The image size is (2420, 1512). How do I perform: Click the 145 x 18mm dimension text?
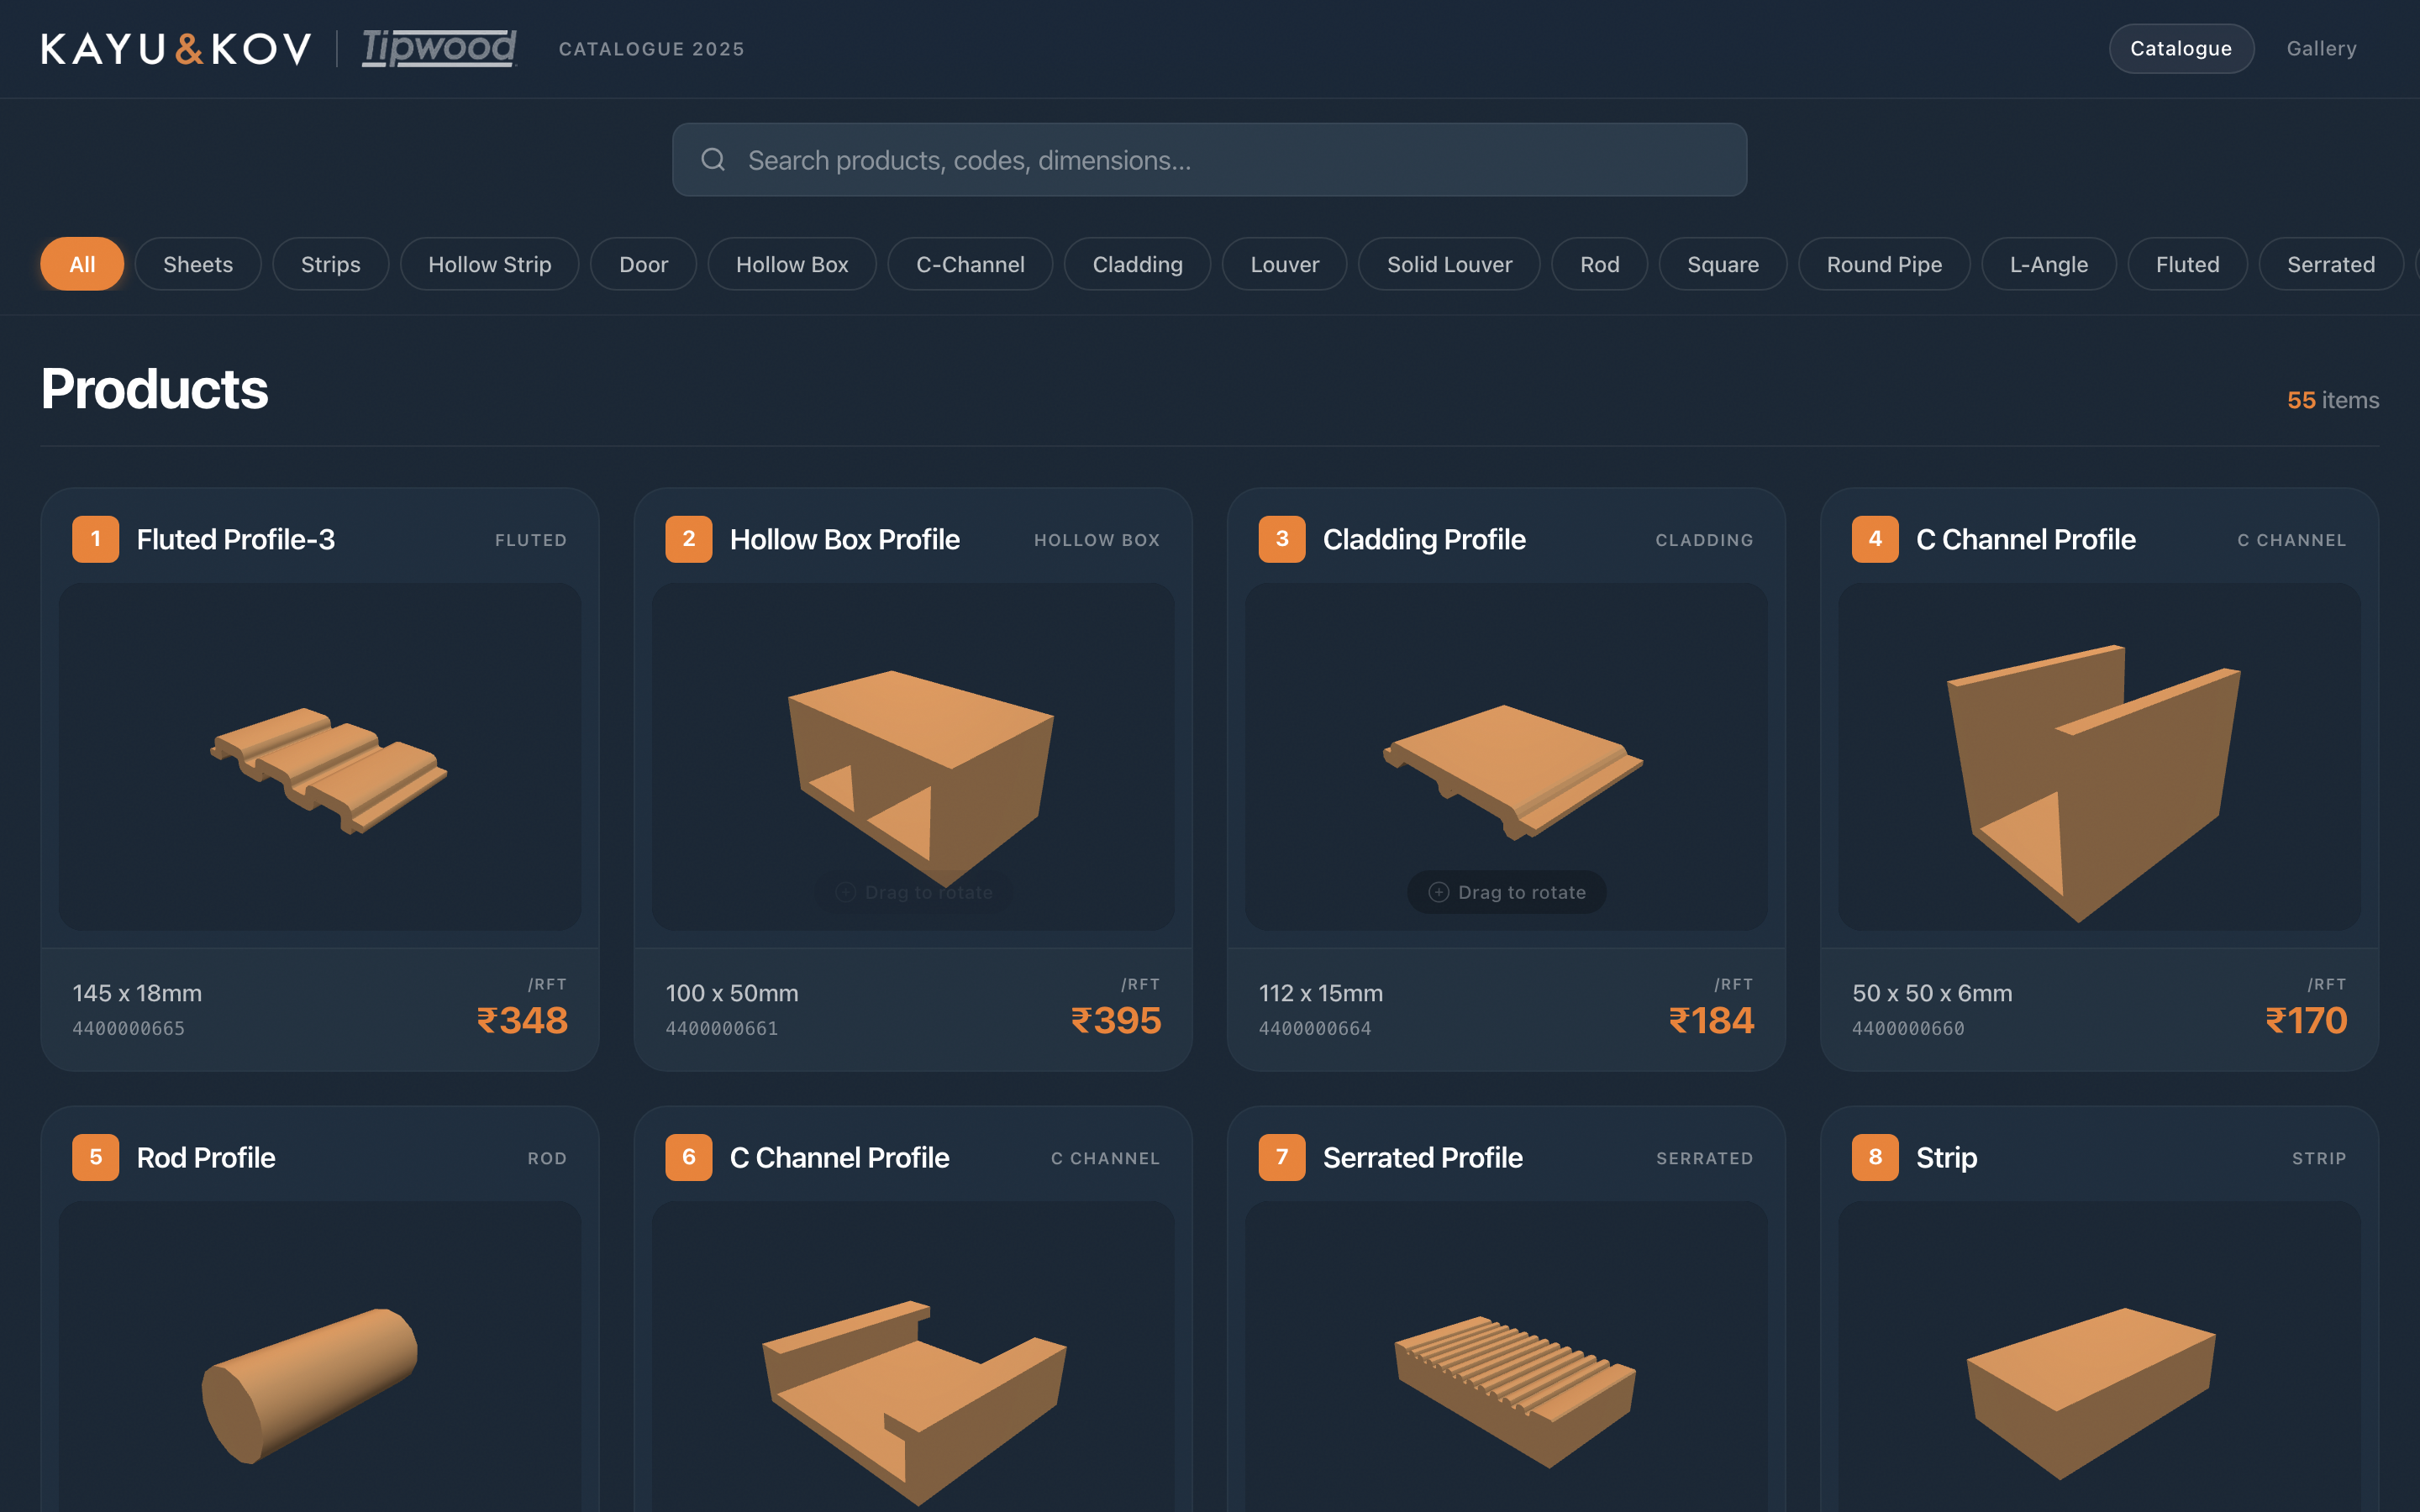pos(137,993)
